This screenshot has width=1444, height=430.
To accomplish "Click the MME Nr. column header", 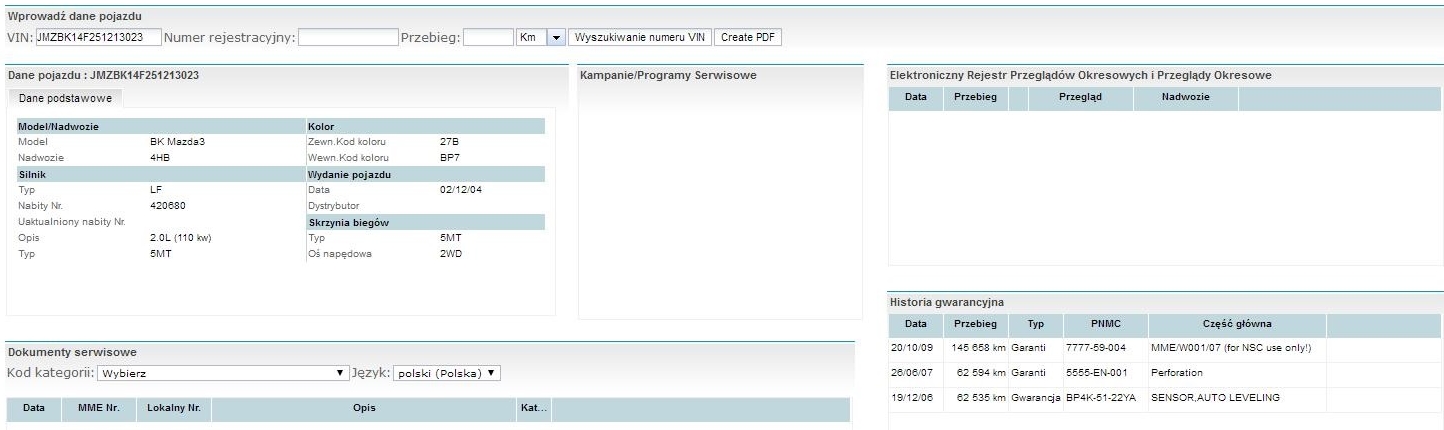I will click(x=97, y=409).
